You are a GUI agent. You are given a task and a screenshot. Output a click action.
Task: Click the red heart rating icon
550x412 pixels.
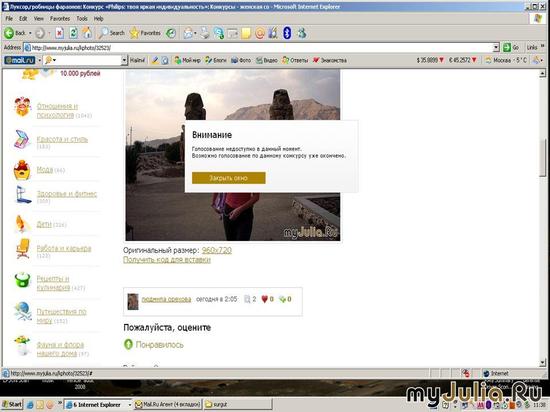[264, 299]
